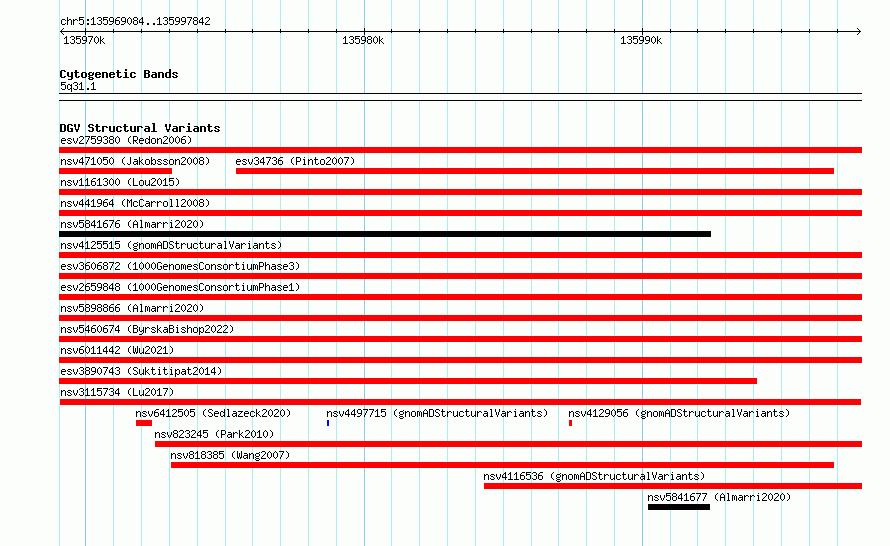Open the nsv471050 (Jakobsson2008) variant label
Screen dimensions: 890x546
click(135, 161)
